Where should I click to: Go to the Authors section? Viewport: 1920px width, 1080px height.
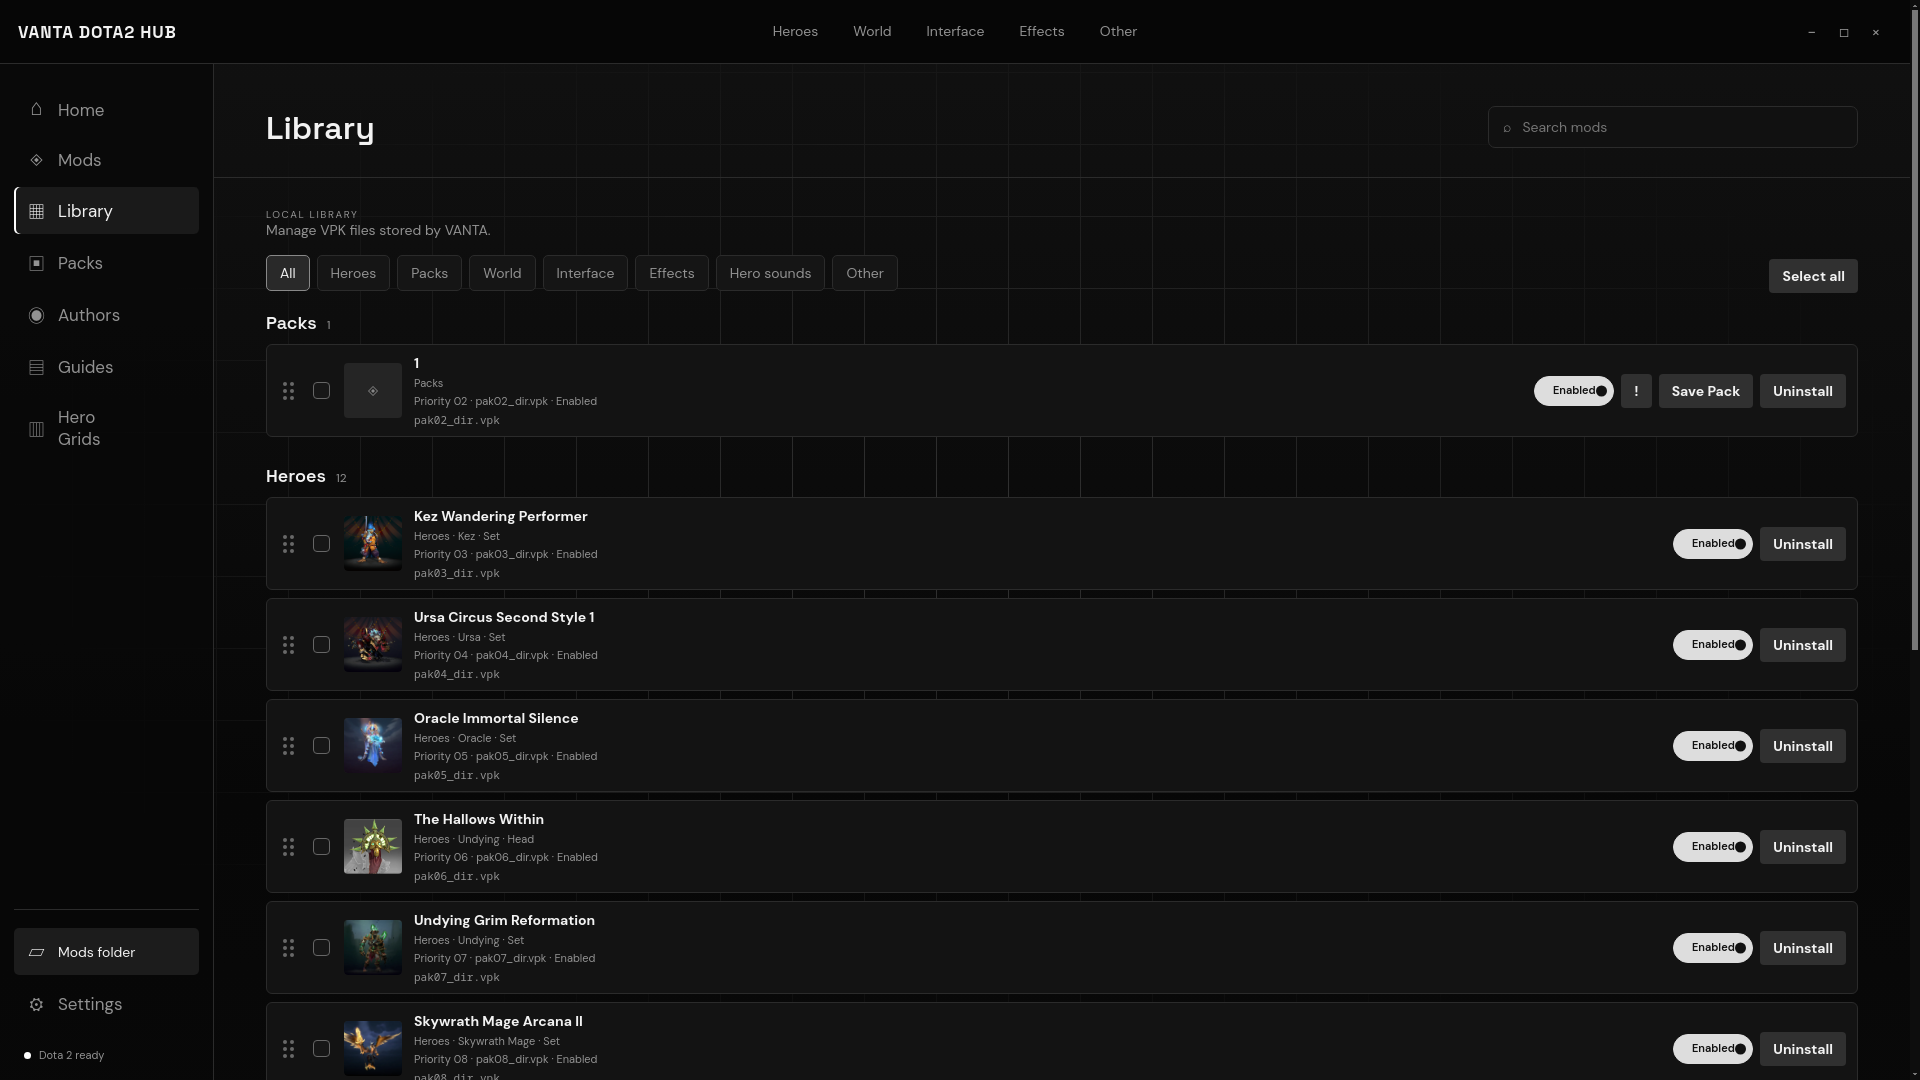(x=106, y=315)
